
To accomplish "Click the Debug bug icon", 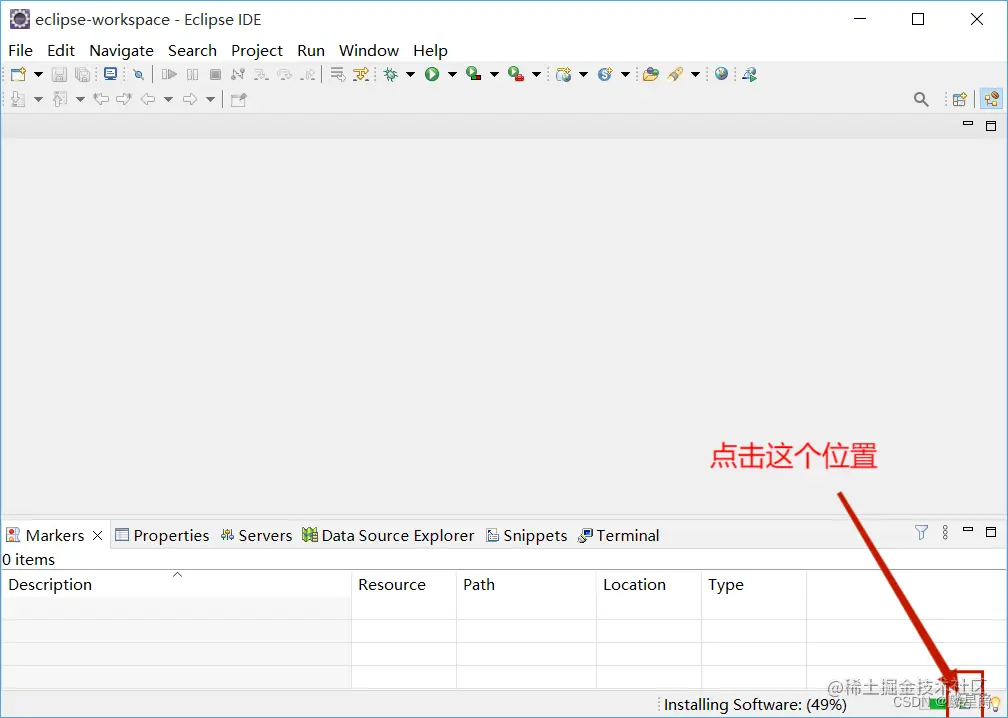I will (390, 75).
